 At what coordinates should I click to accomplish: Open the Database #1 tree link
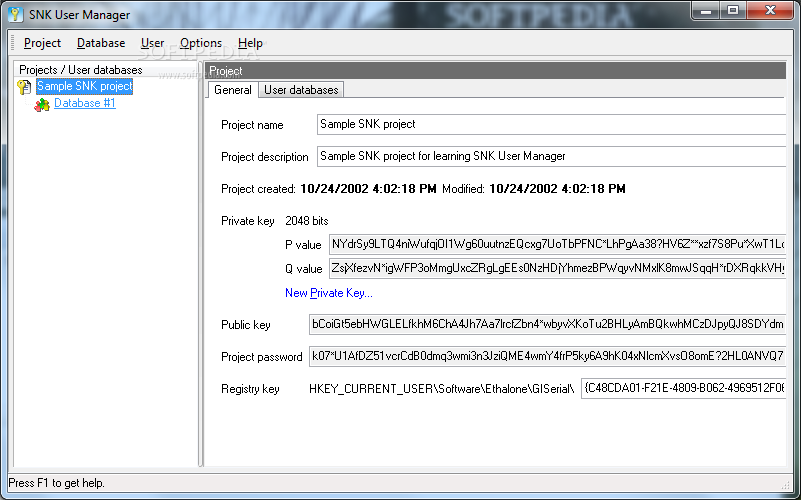(85, 103)
